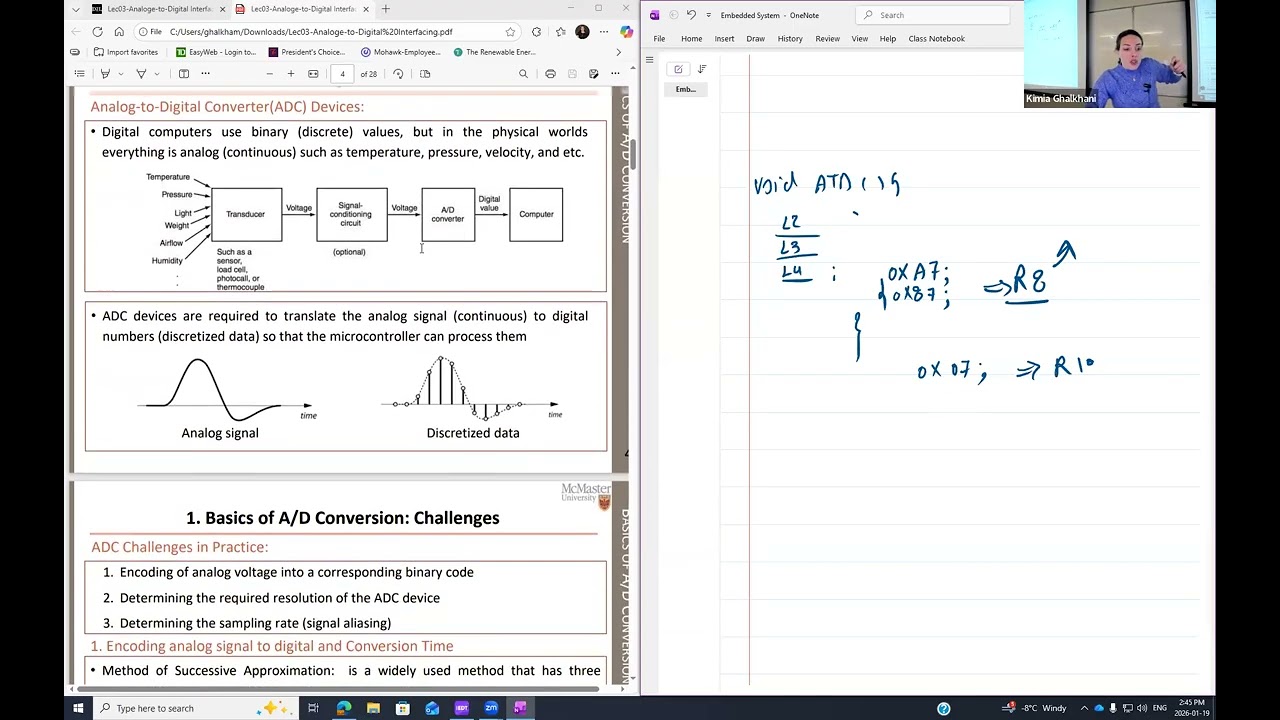Rotate the PDF page
The height and width of the screenshot is (720, 1280).
click(398, 74)
